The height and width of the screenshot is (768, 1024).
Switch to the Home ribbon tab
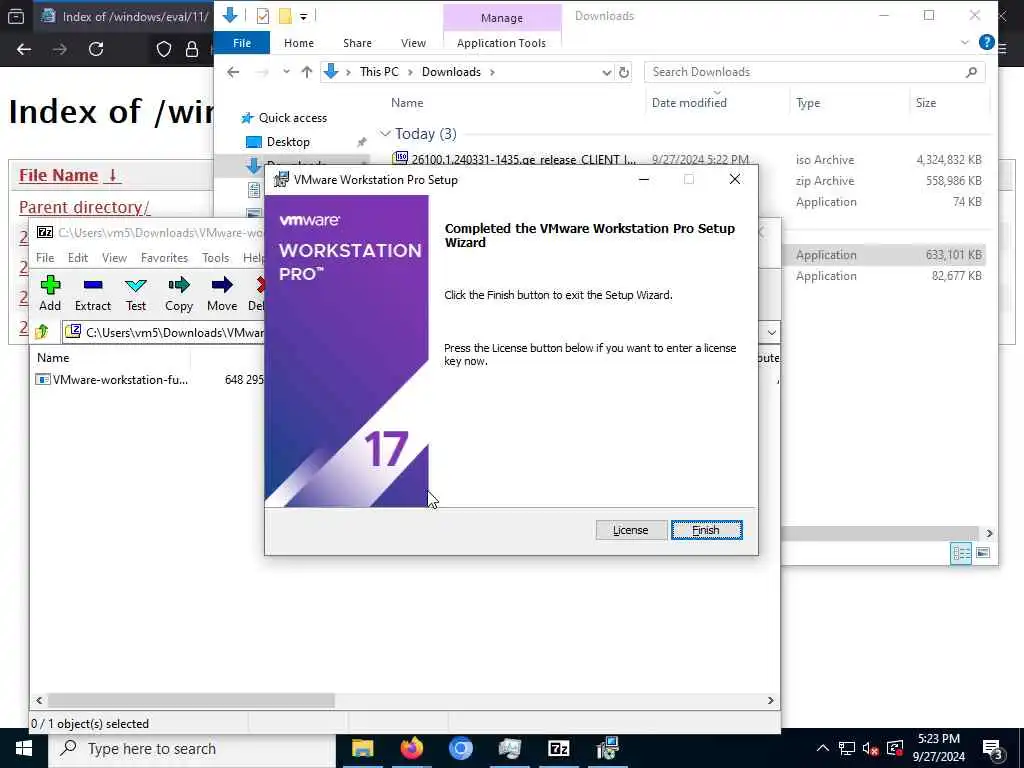coord(298,42)
